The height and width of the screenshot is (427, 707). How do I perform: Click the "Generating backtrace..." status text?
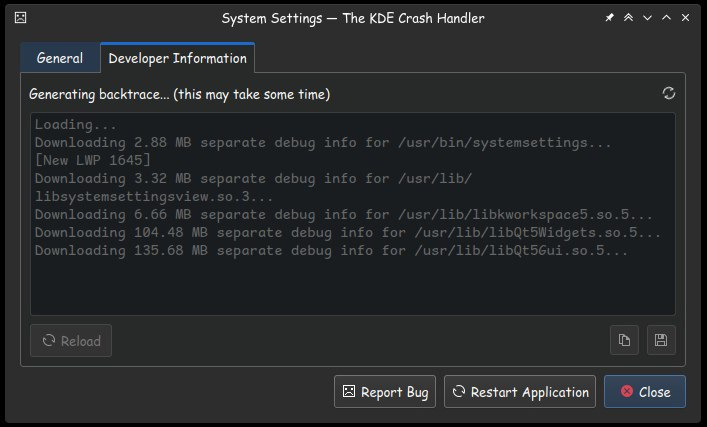point(179,94)
